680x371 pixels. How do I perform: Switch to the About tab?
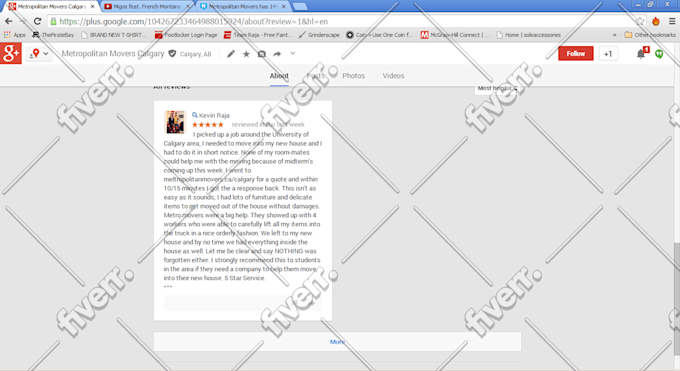coord(279,76)
